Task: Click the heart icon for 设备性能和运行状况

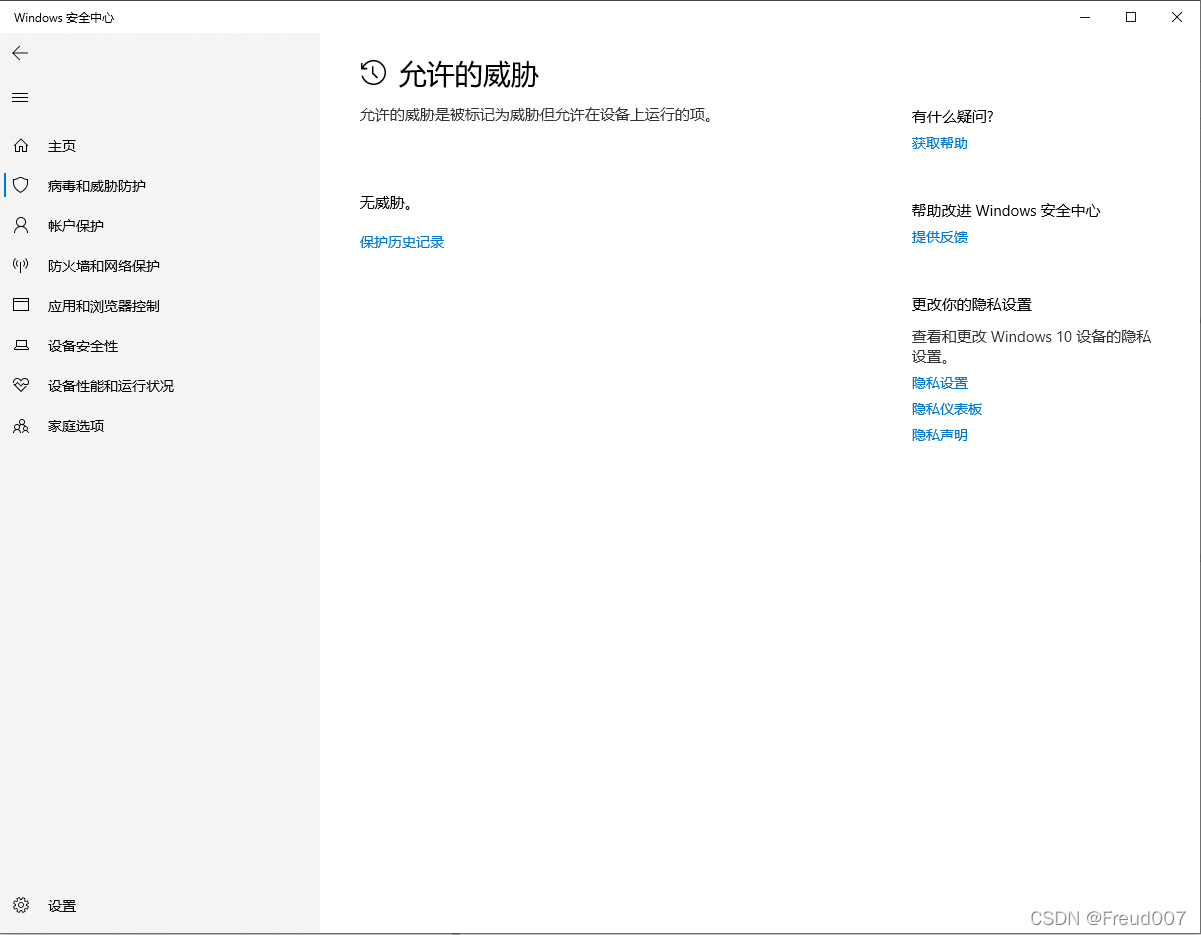Action: point(21,386)
